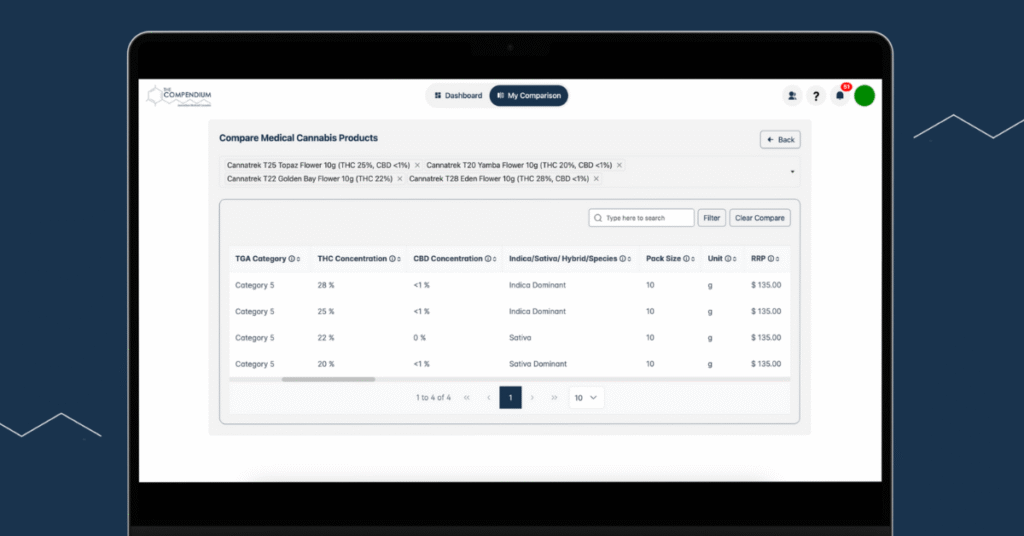Screen dimensions: 1024x536
Task: Open rows per page dropdown showing 10
Action: click(586, 398)
